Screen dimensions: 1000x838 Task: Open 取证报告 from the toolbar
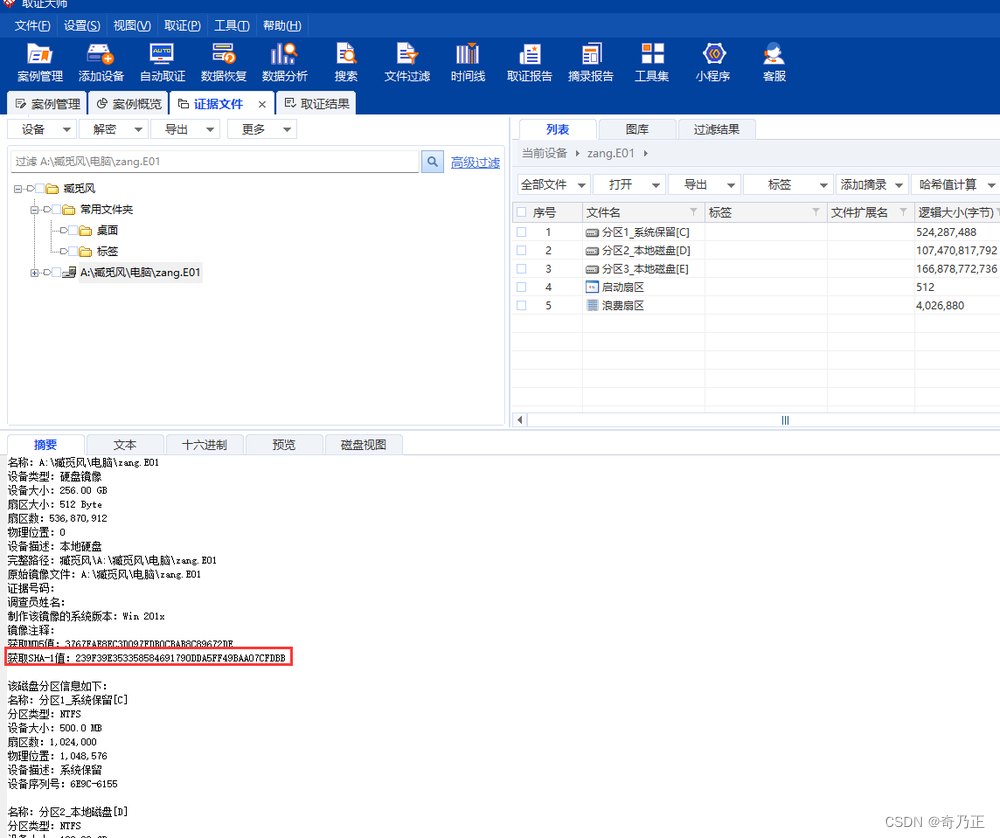click(x=529, y=62)
